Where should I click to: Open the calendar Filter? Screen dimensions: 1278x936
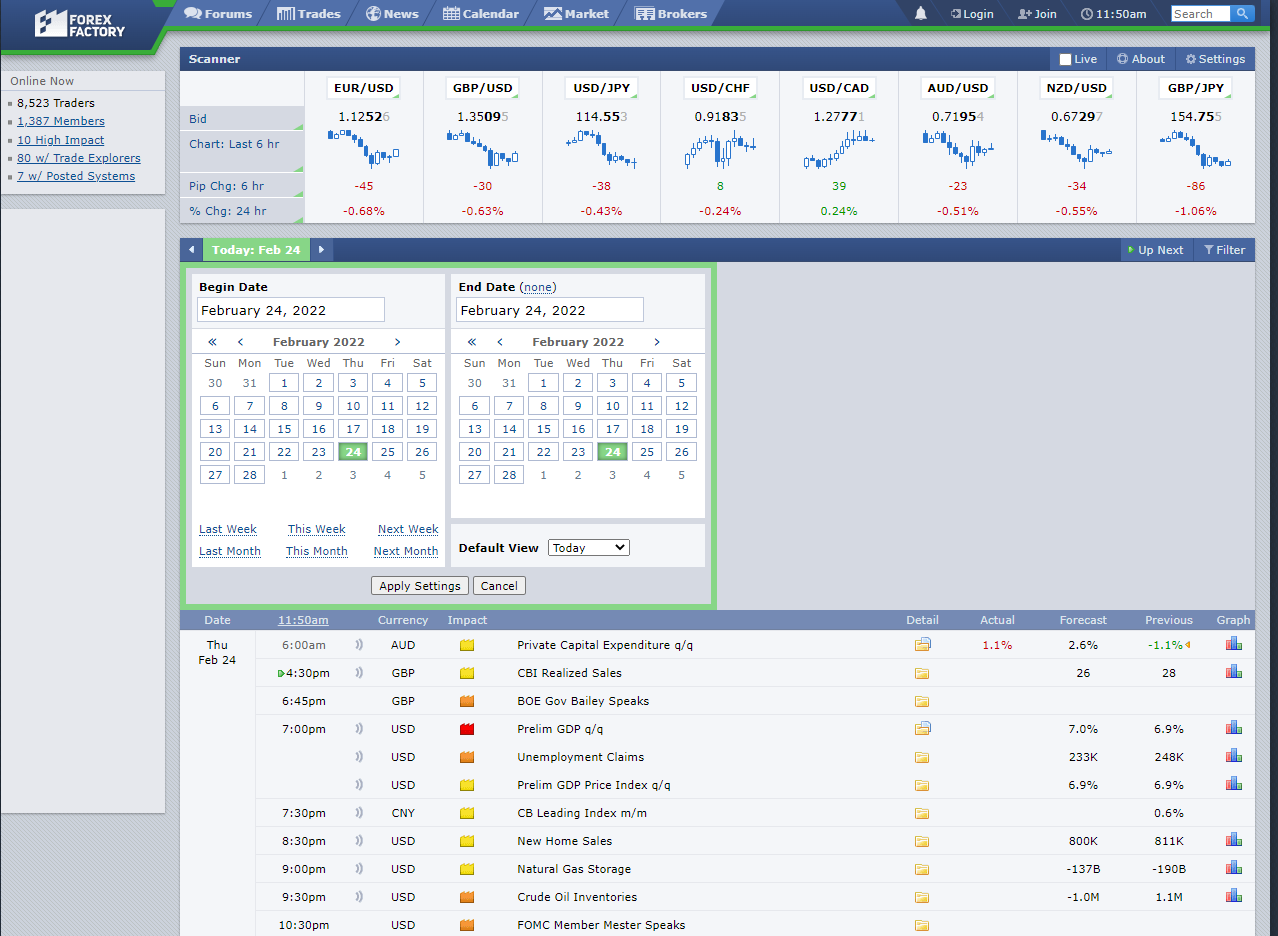(x=1225, y=250)
